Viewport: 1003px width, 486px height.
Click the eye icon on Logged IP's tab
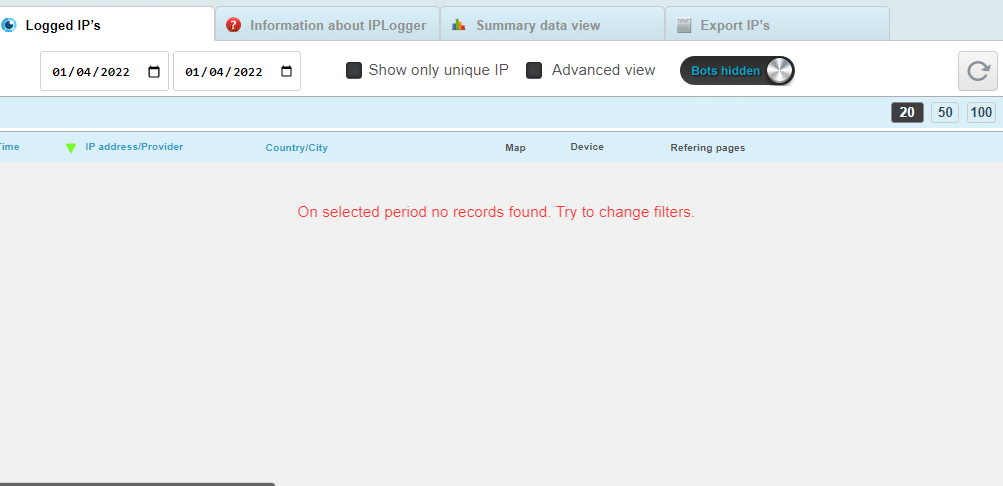[x=8, y=25]
